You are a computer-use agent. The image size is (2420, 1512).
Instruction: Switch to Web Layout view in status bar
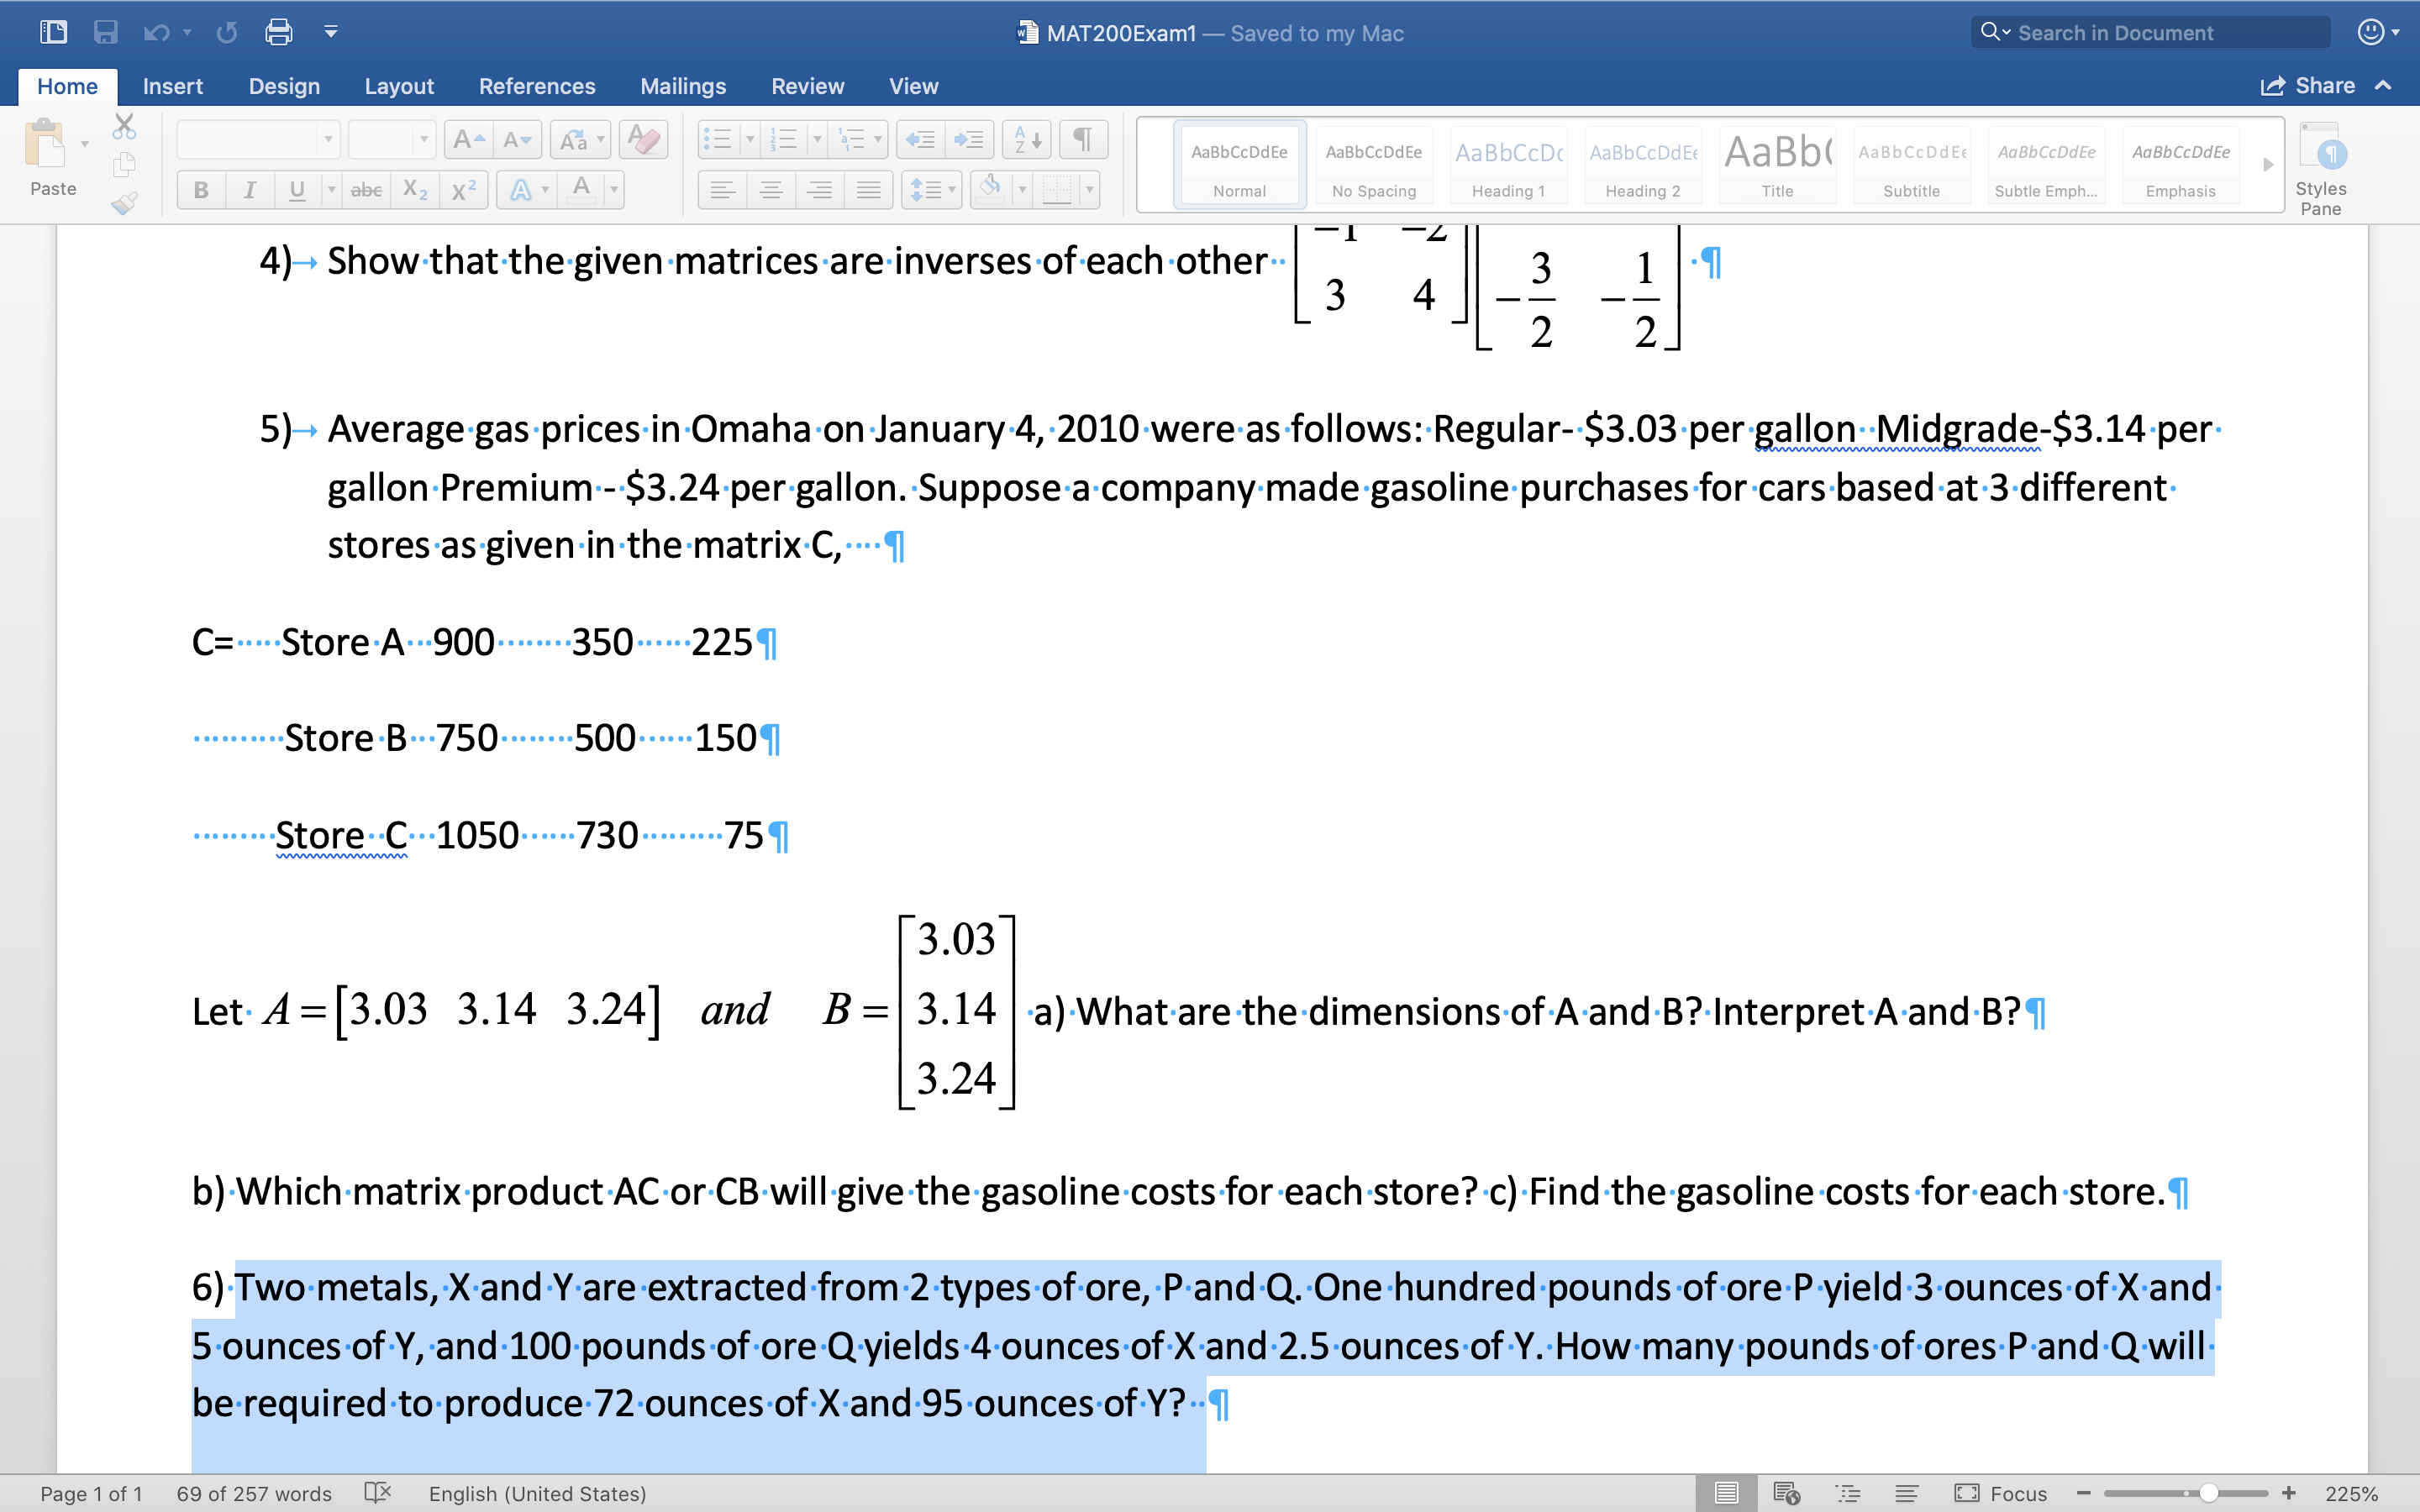point(1788,1492)
